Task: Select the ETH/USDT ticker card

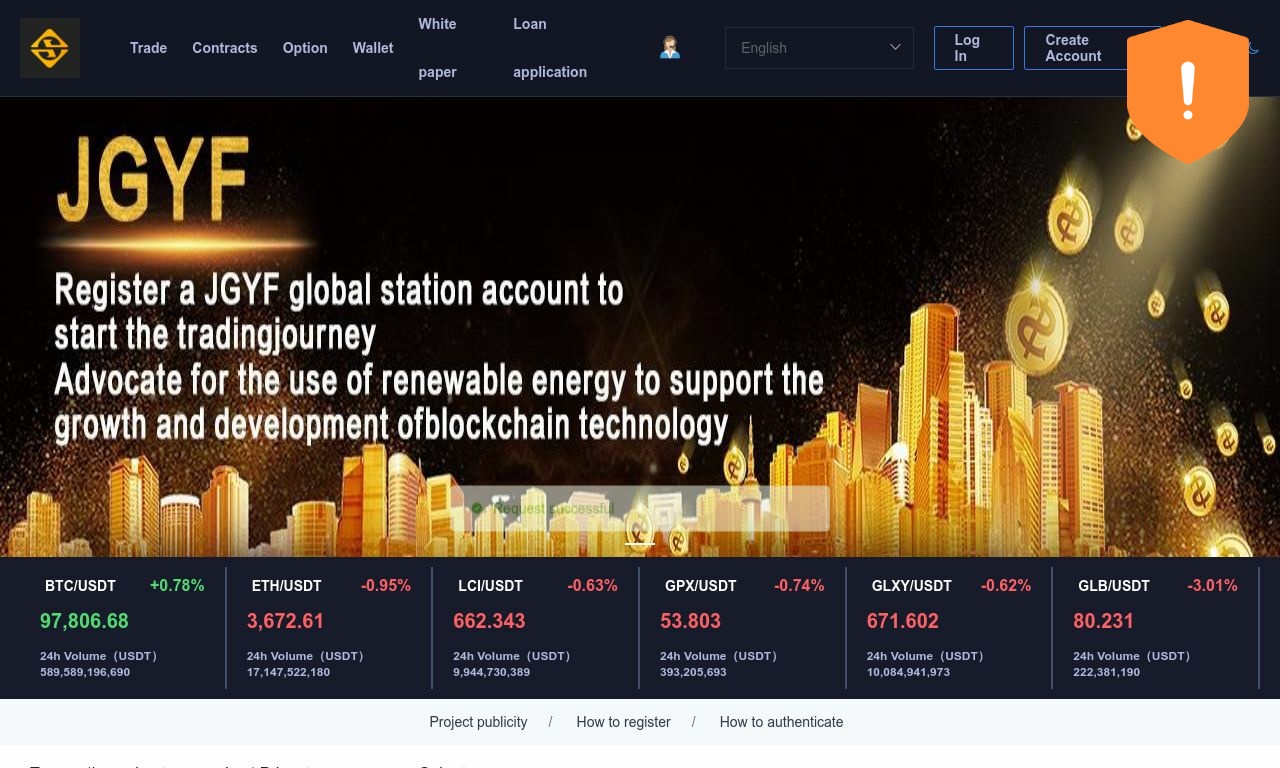Action: [330, 628]
